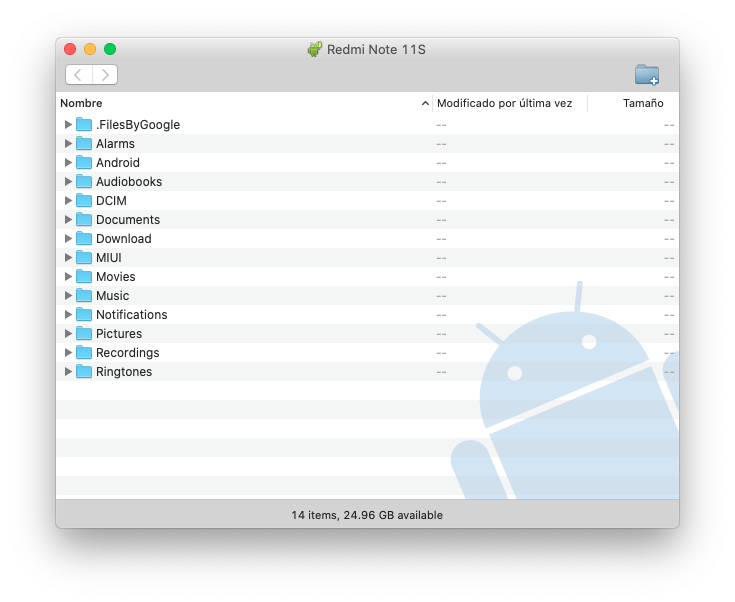Screen dimensions: 735x602
Task: Click the Movies folder icon
Action: point(84,276)
